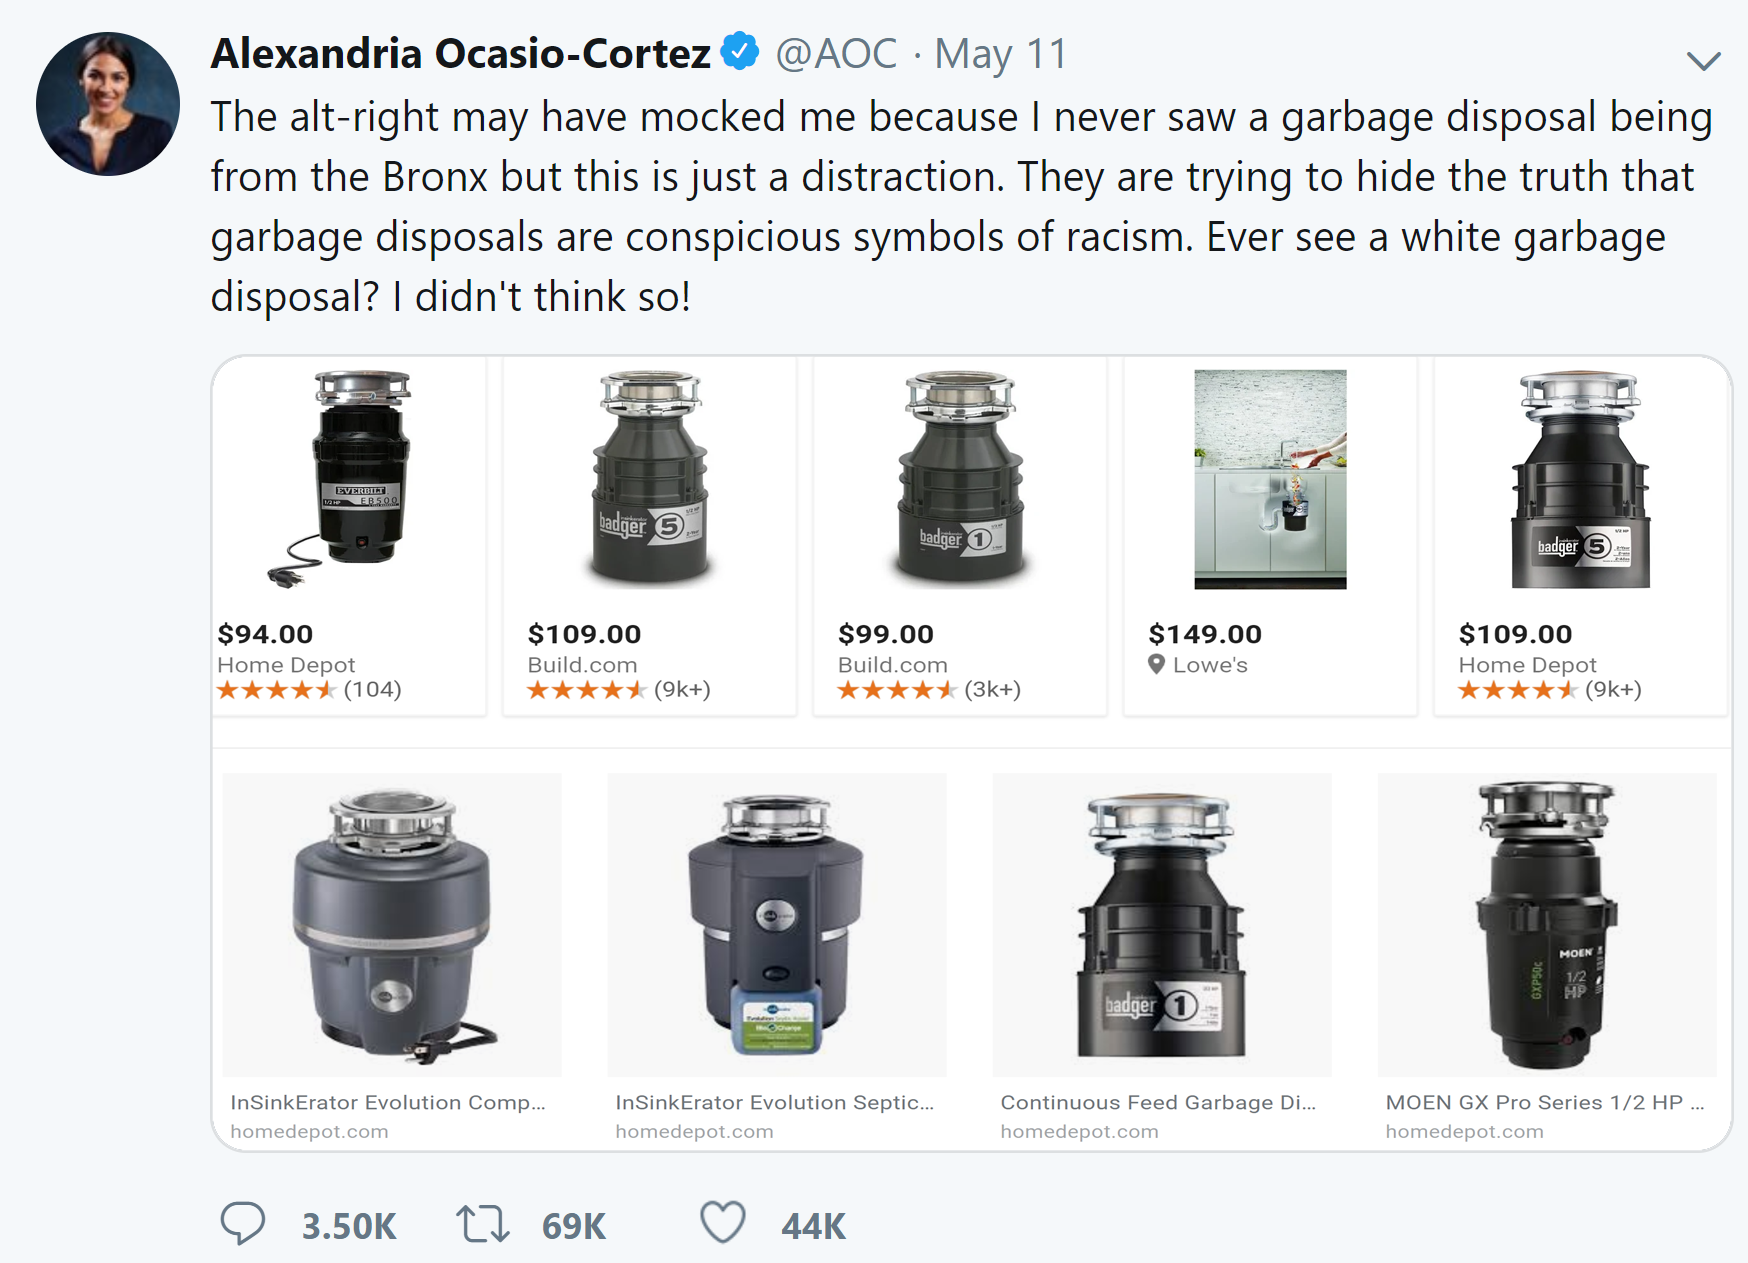Click the reply speech bubble icon

click(242, 1223)
